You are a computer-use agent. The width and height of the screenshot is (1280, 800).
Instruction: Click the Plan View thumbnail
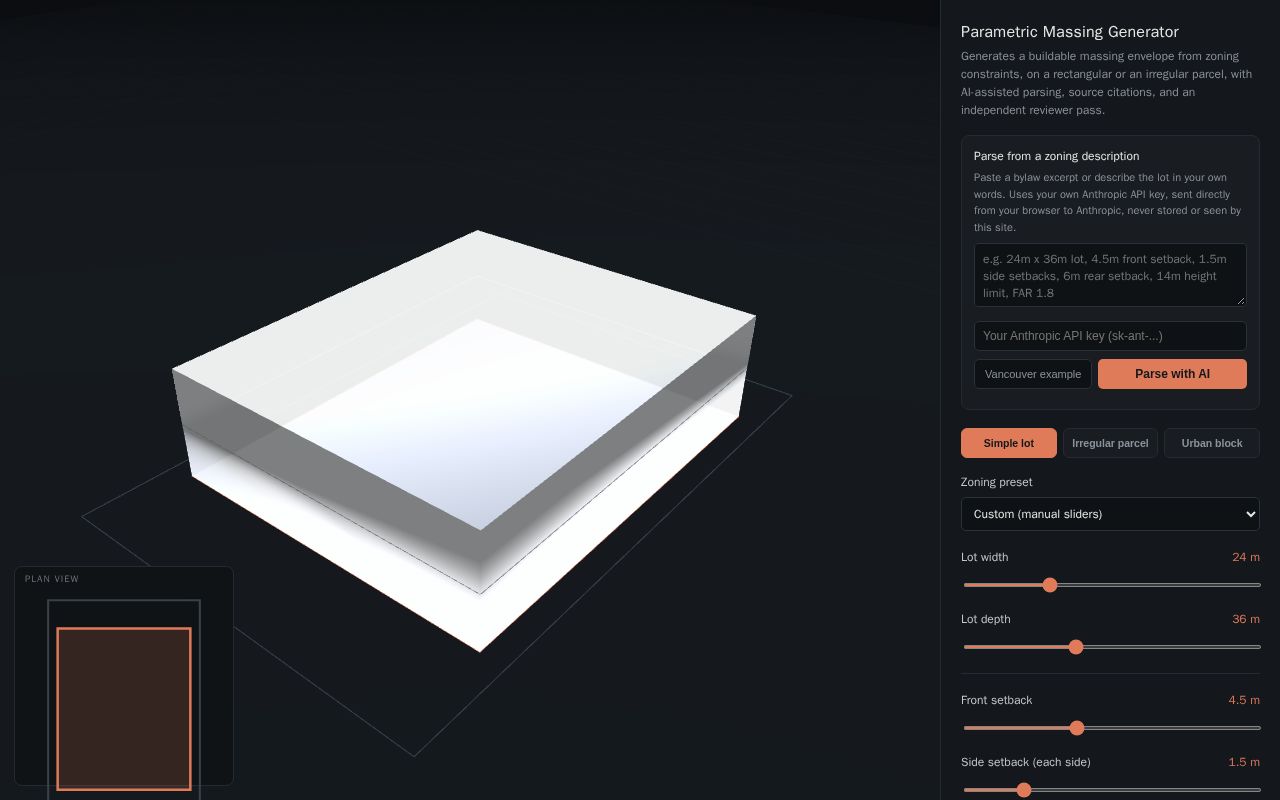(x=124, y=676)
